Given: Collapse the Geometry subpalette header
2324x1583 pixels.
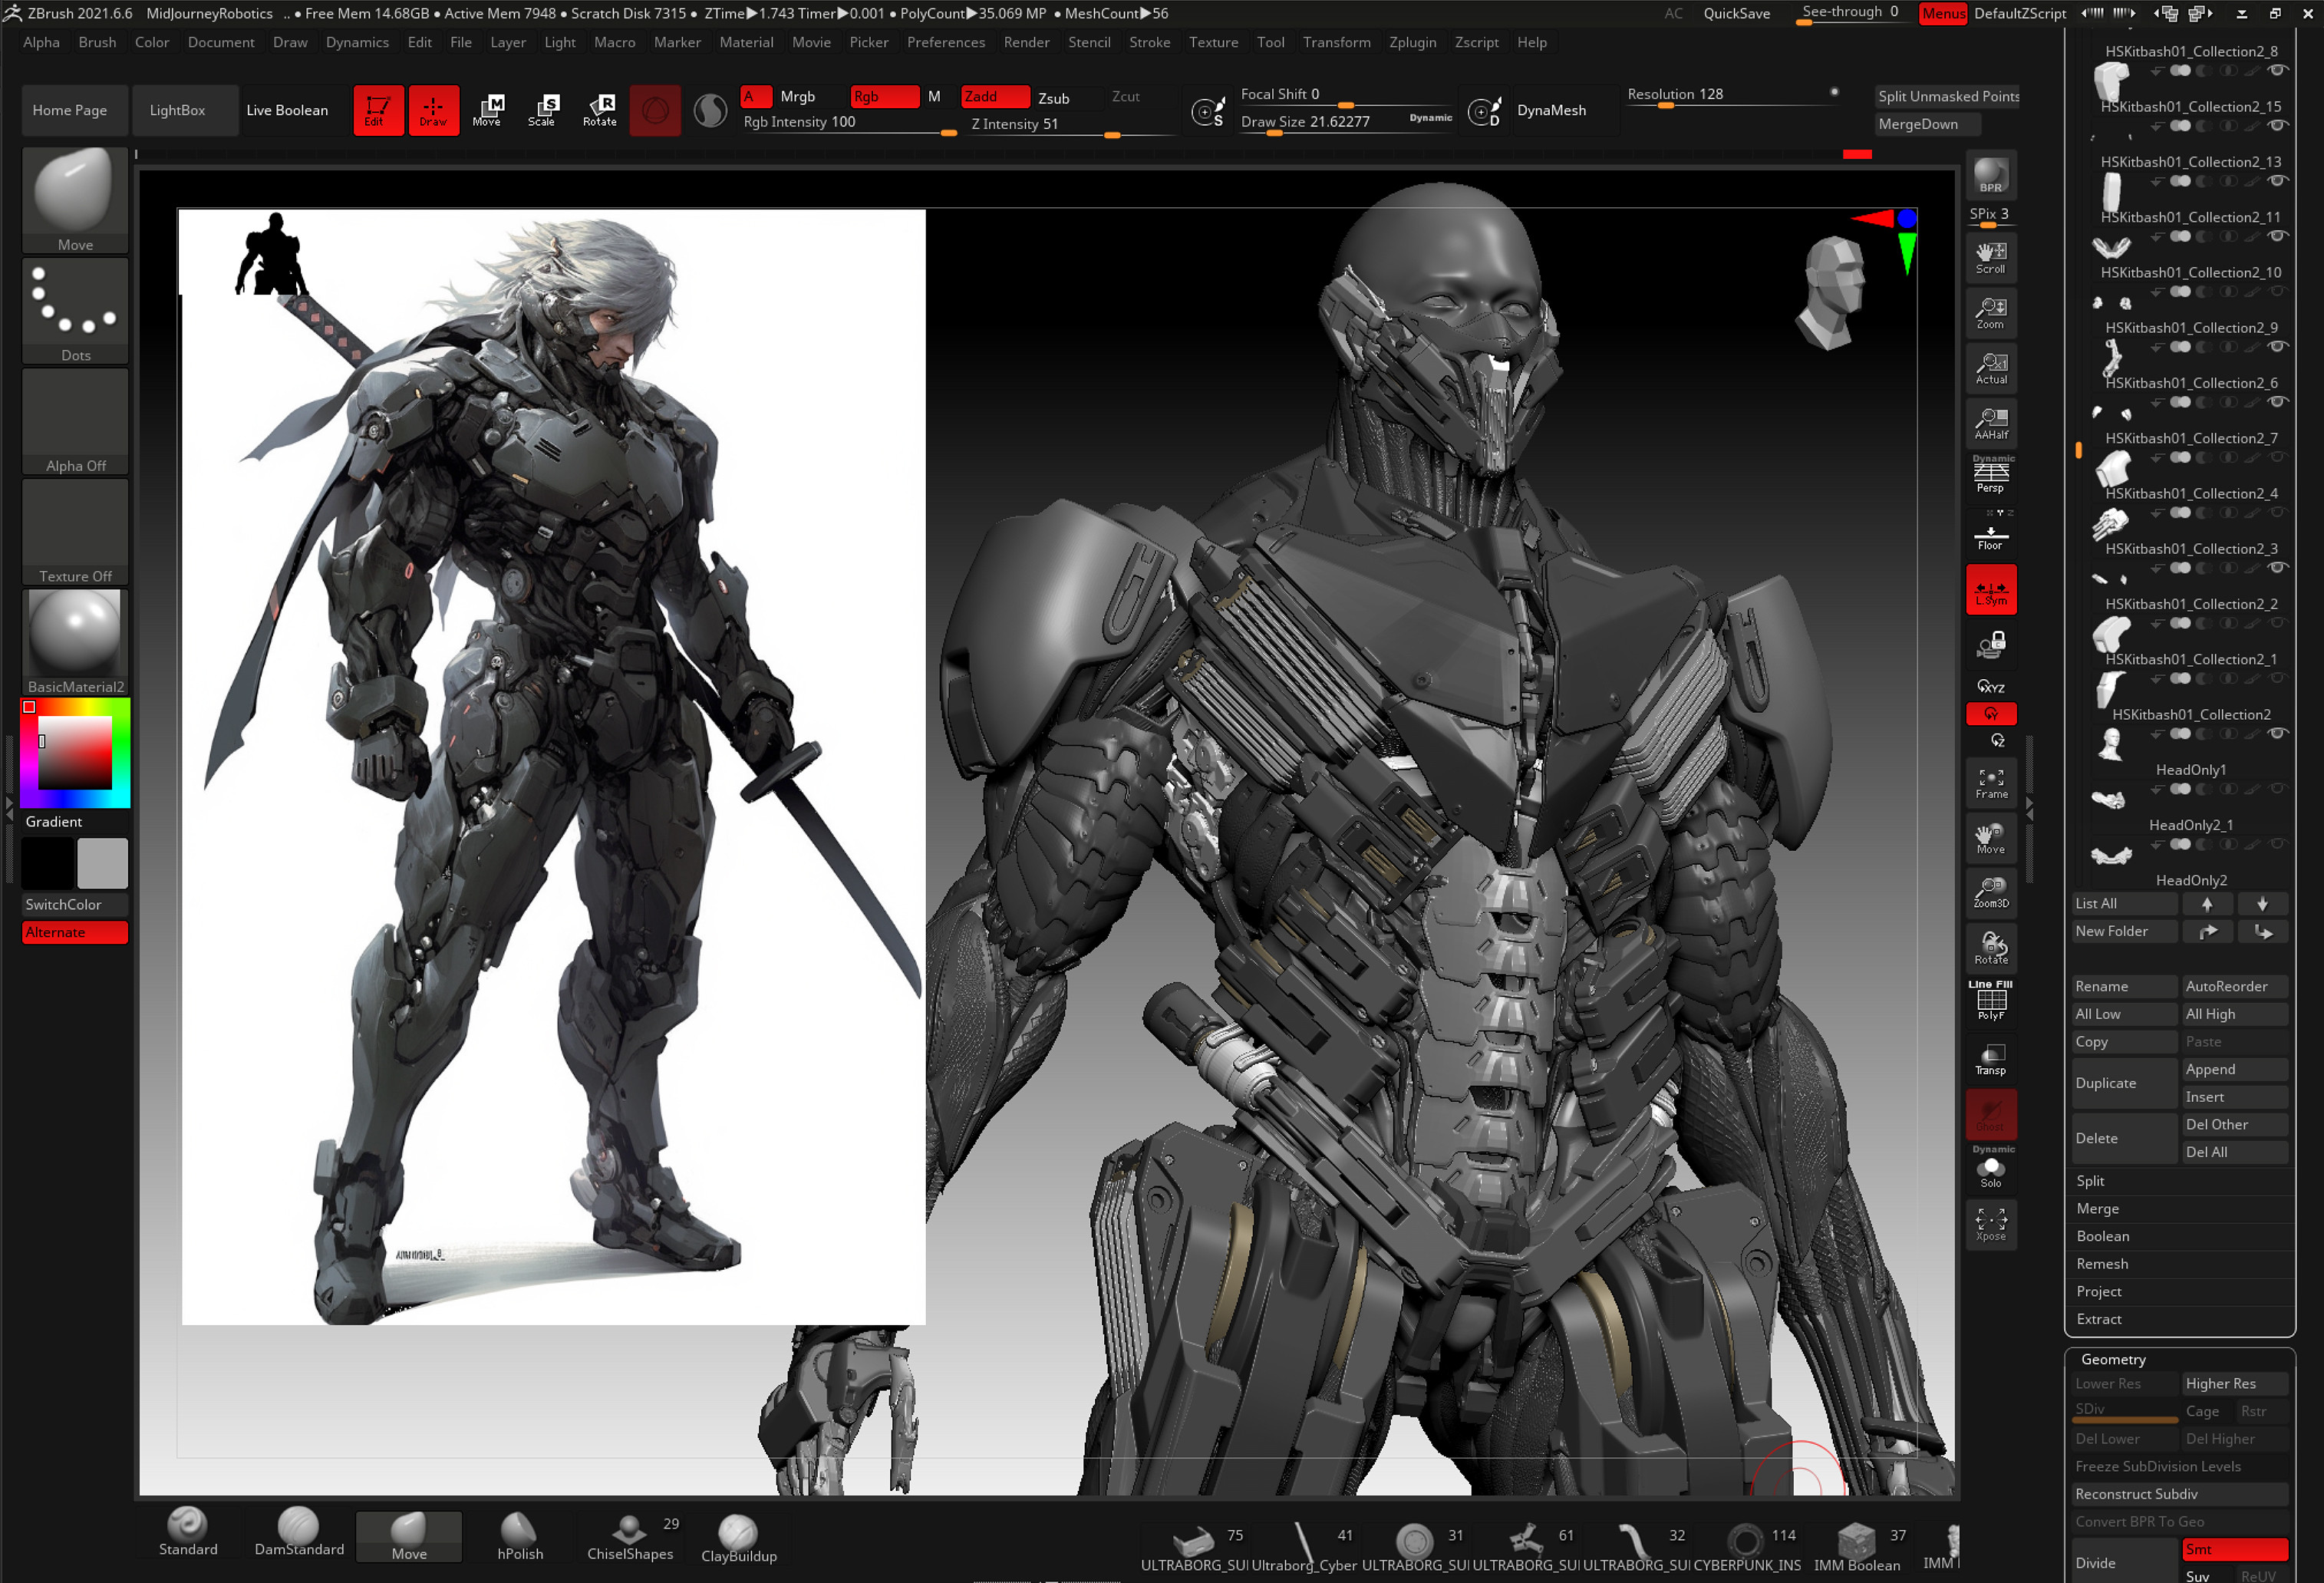Looking at the screenshot, I should click(2112, 1359).
